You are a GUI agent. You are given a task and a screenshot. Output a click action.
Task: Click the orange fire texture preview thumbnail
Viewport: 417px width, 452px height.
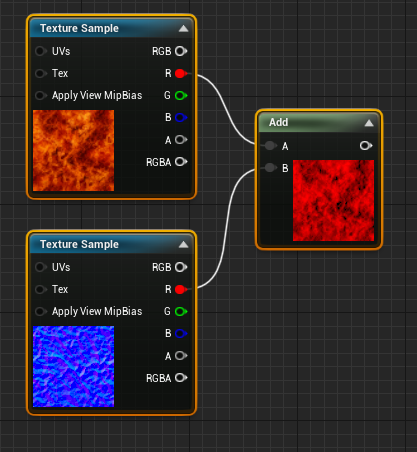click(x=73, y=150)
